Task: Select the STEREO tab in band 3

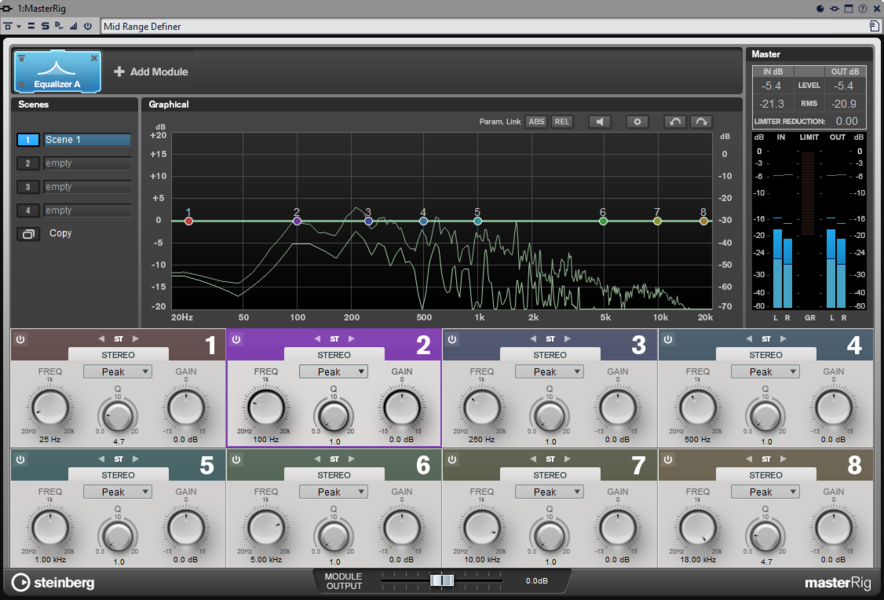Action: pyautogui.click(x=550, y=355)
